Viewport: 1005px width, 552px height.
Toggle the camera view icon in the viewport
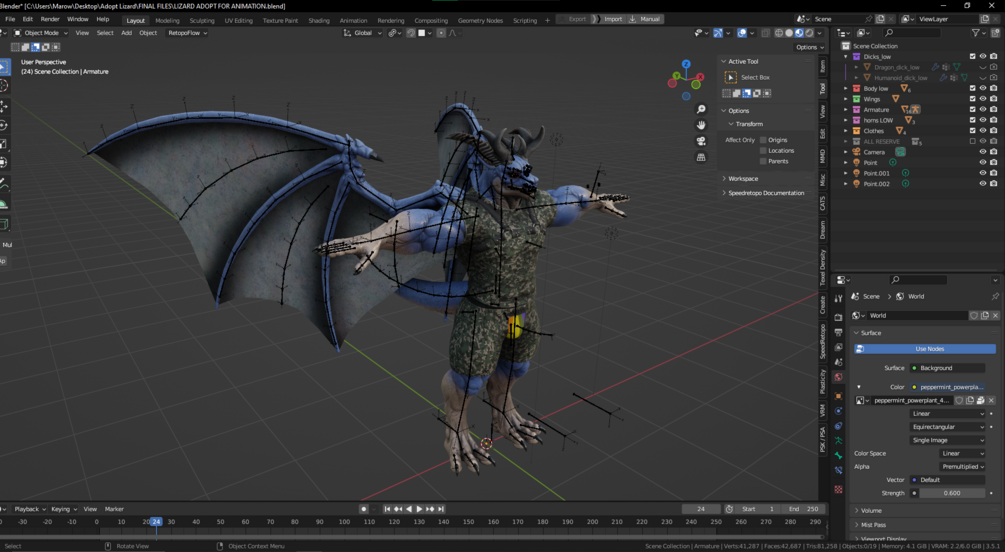[x=701, y=141]
